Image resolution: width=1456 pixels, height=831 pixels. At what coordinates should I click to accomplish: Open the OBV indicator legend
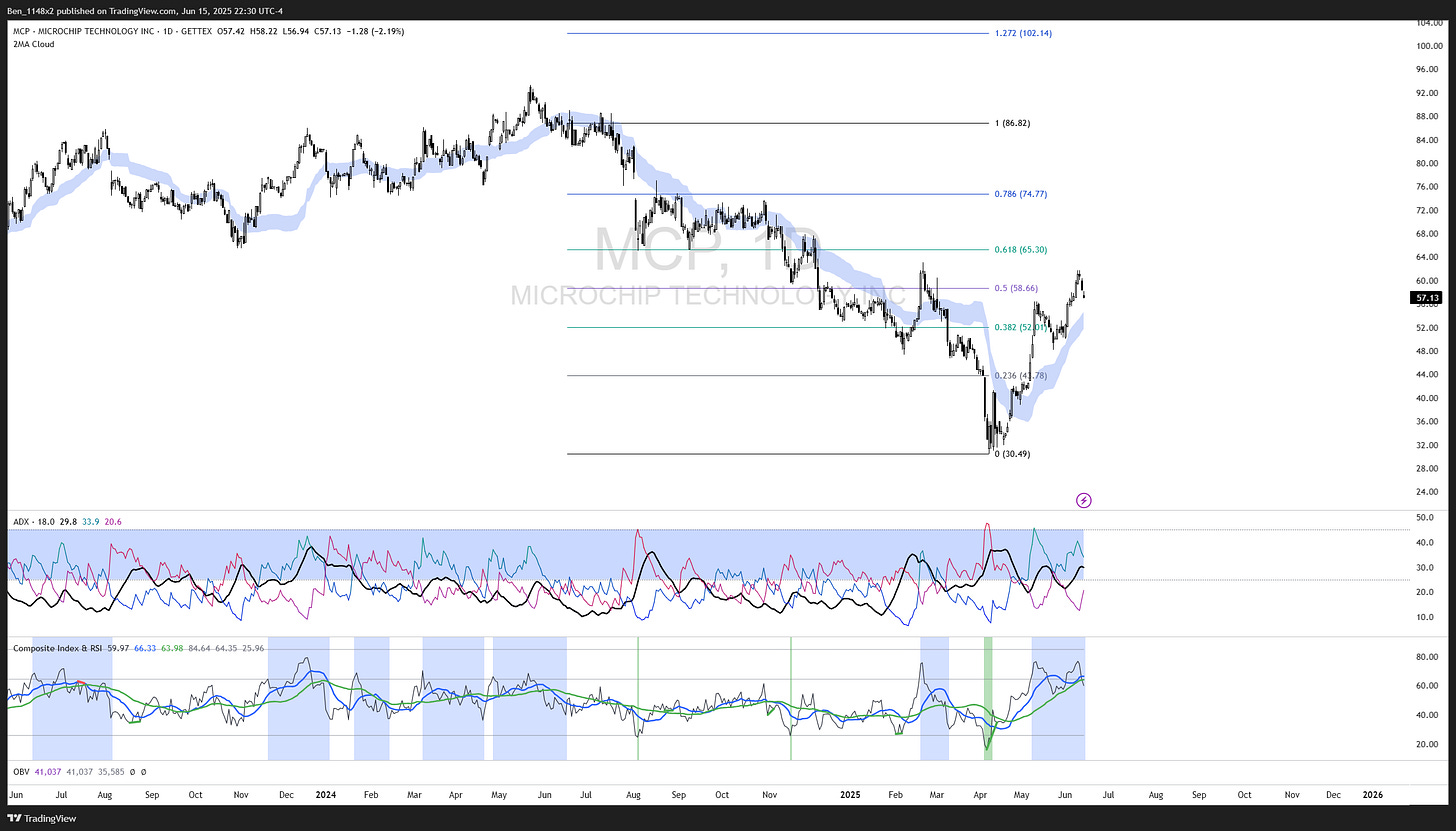point(20,772)
